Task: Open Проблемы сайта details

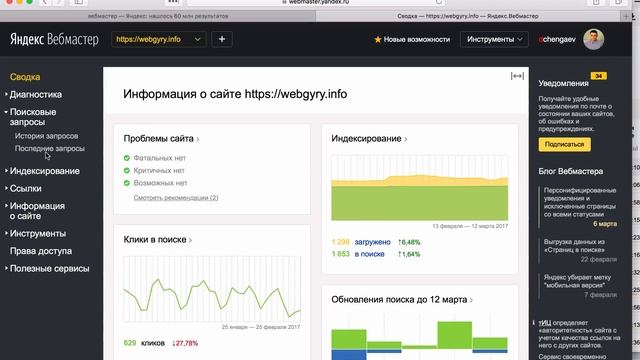Action: (161, 139)
